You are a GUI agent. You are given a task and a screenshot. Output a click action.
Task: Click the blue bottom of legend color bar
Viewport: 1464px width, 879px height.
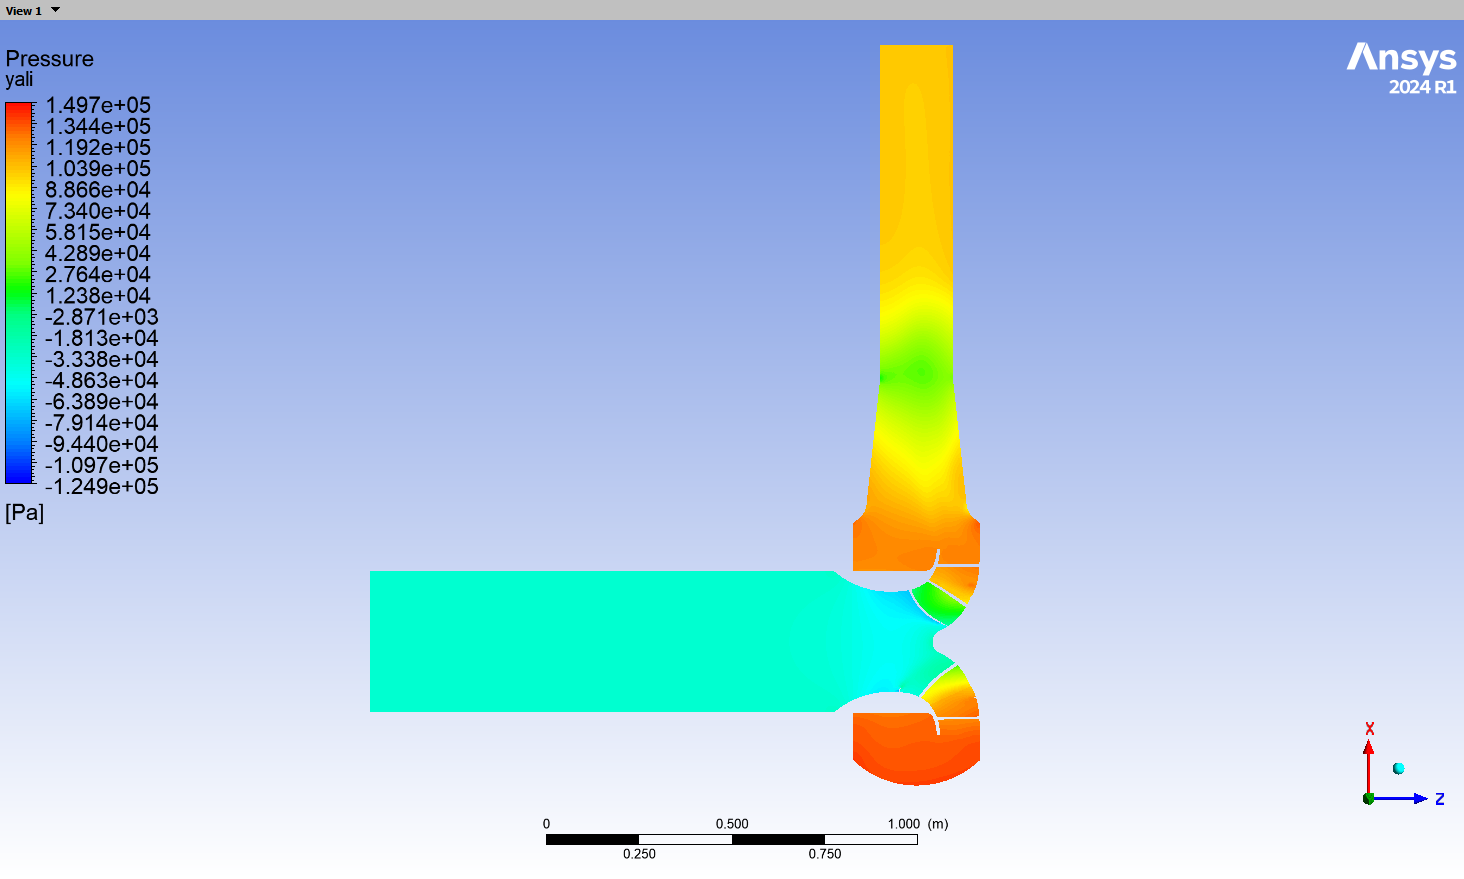point(19,472)
